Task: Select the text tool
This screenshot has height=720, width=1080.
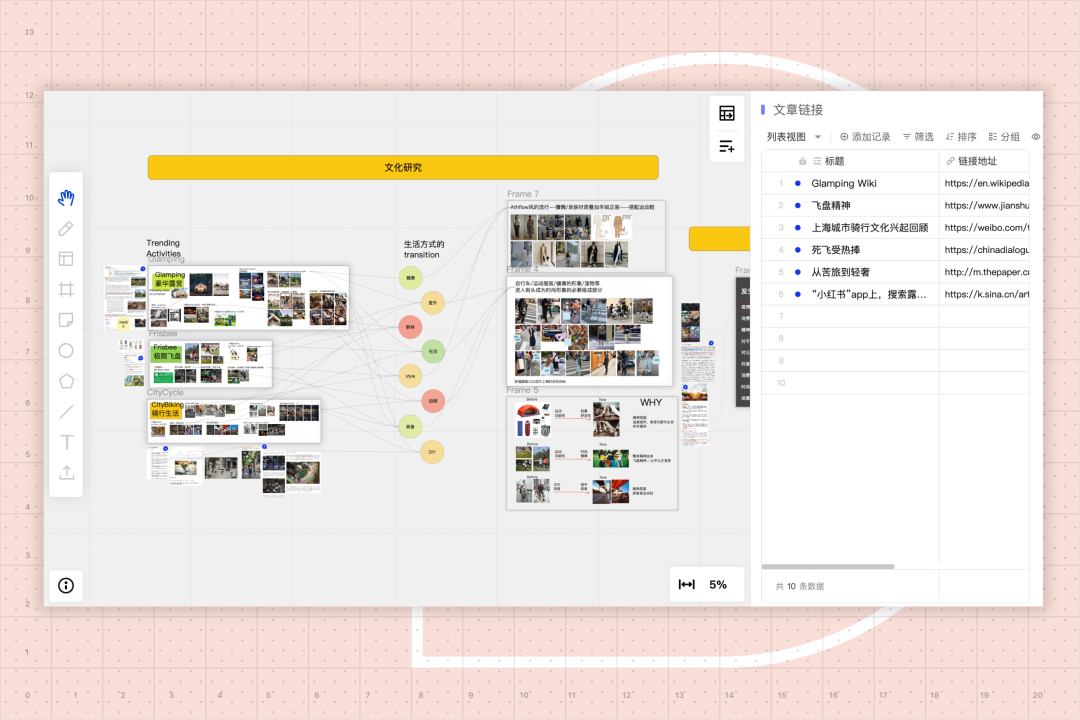Action: pos(66,442)
